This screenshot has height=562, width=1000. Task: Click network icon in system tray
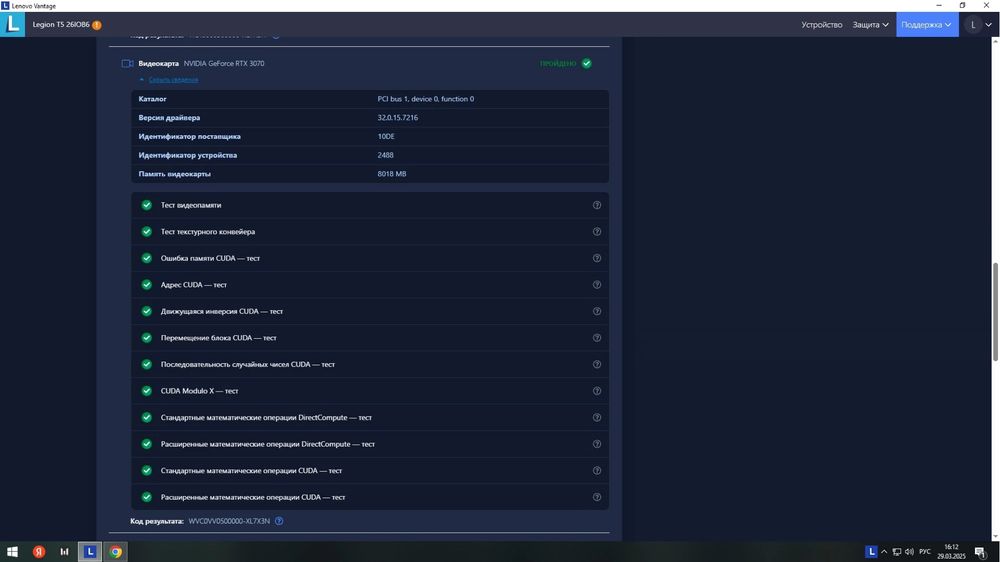point(897,552)
